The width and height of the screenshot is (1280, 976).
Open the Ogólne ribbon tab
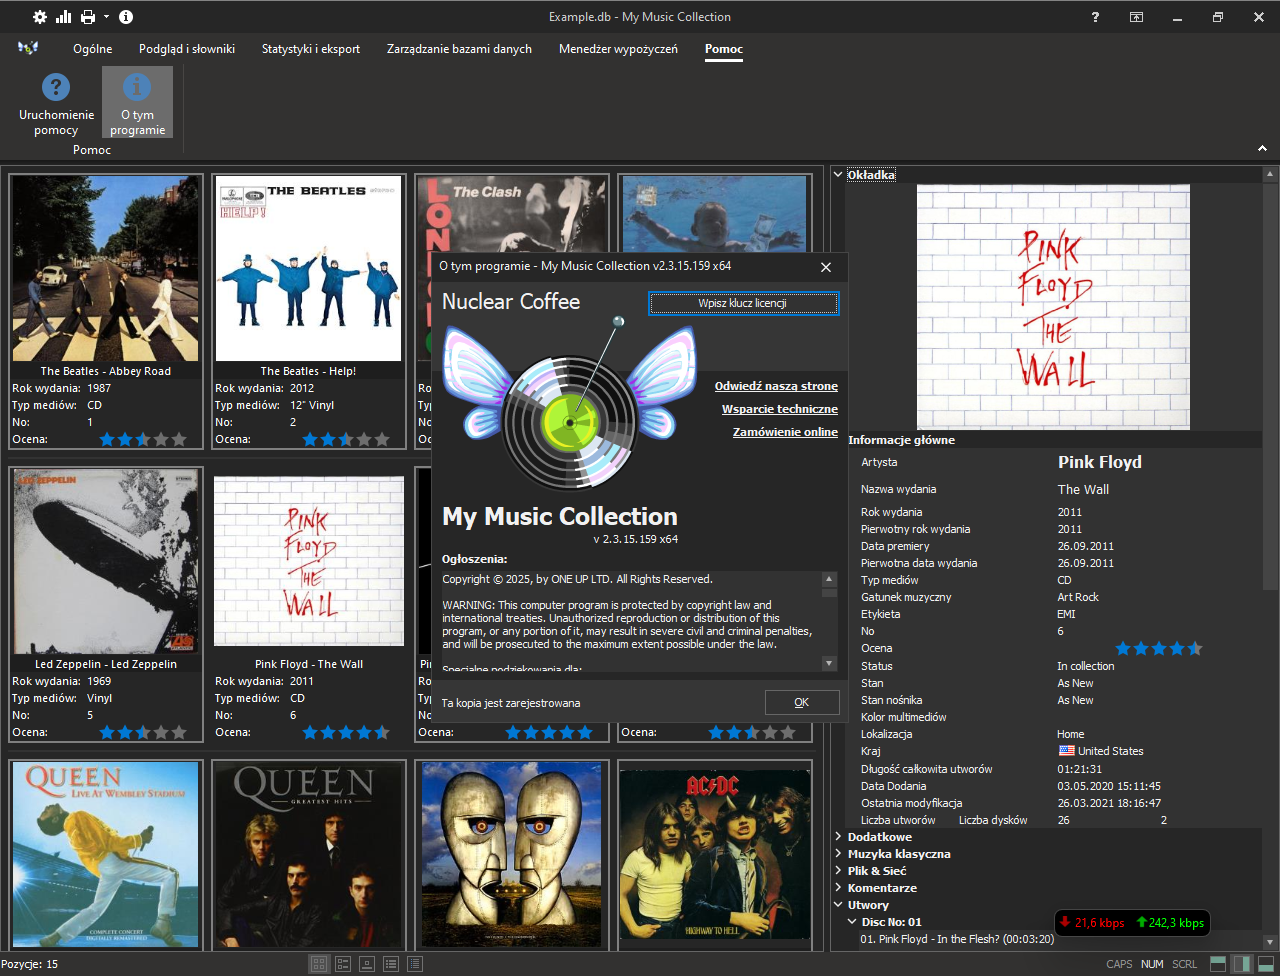[93, 49]
